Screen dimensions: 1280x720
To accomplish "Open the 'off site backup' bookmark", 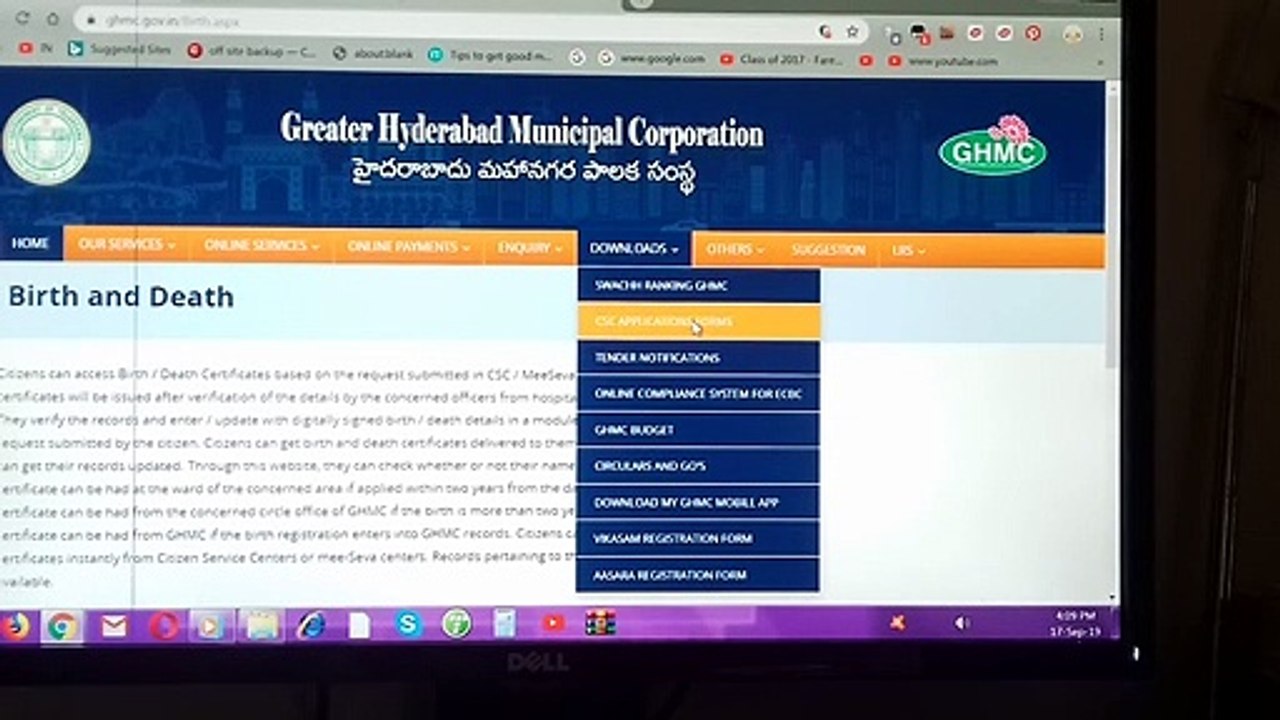I will (252, 51).
